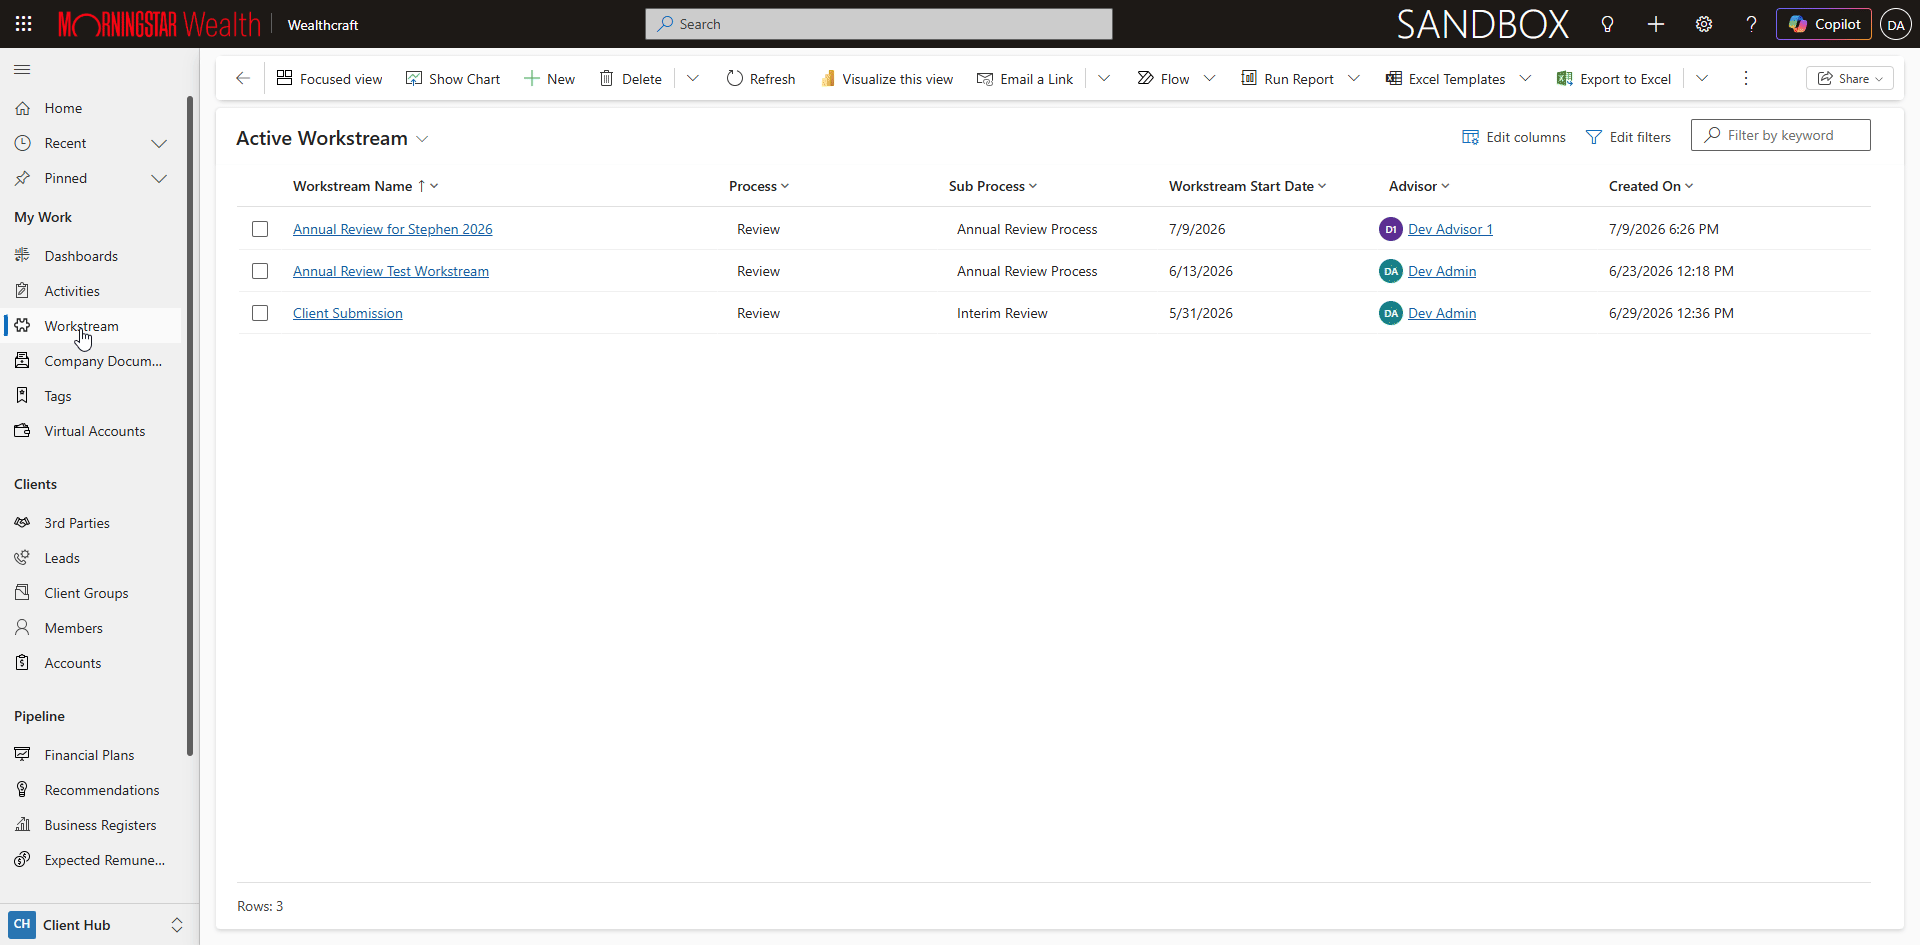Switch to Focused view
Image resolution: width=1920 pixels, height=945 pixels.
(329, 78)
